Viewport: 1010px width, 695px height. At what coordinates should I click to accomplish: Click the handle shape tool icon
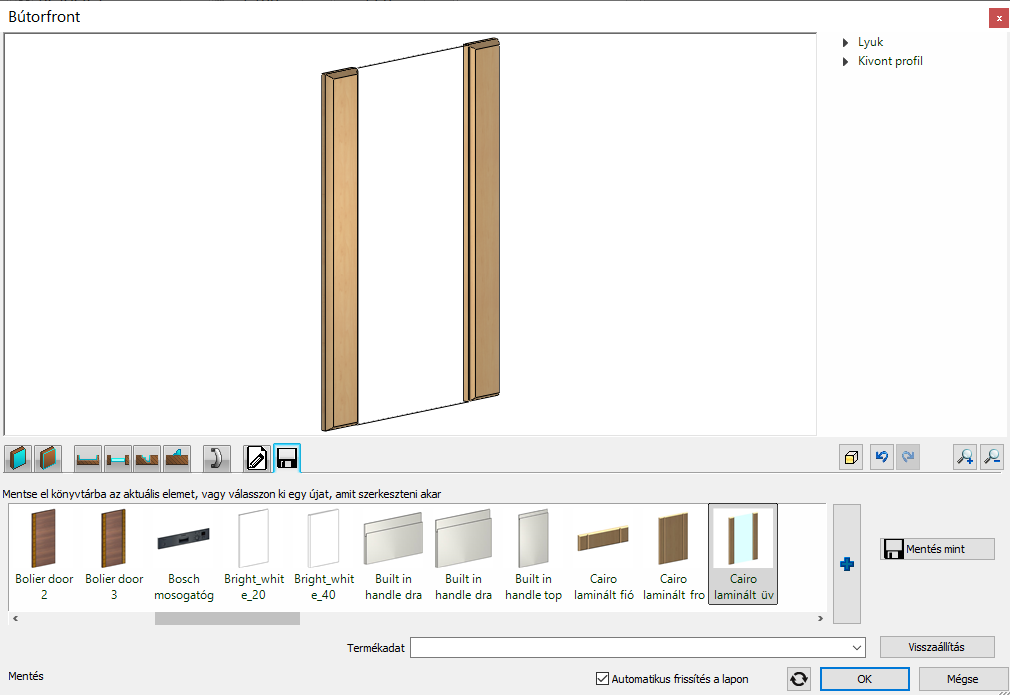[217, 459]
